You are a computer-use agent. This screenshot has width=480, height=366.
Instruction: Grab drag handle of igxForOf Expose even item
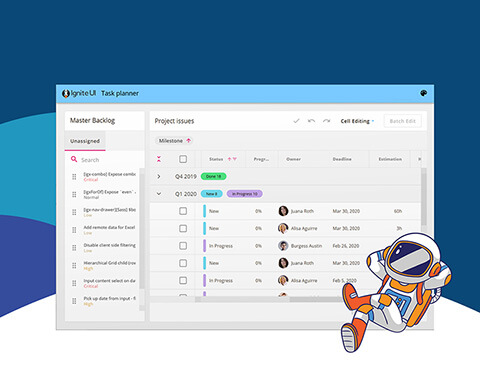coord(74,194)
